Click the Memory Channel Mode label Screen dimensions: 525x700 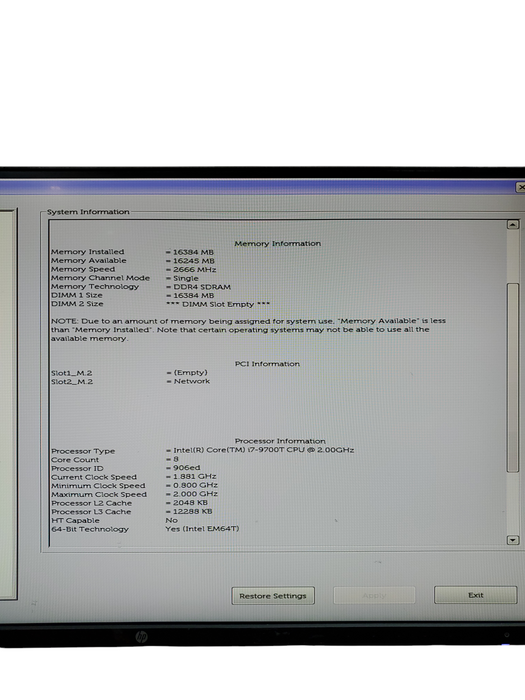click(x=100, y=278)
